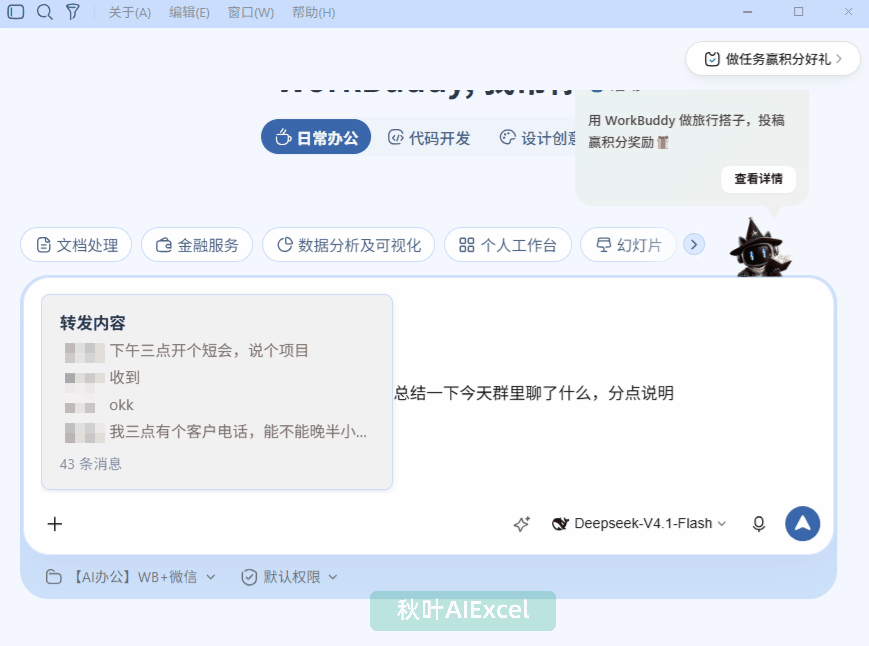Image resolution: width=869 pixels, height=646 pixels.
Task: Open the 帮助(H) menu
Action: (313, 12)
